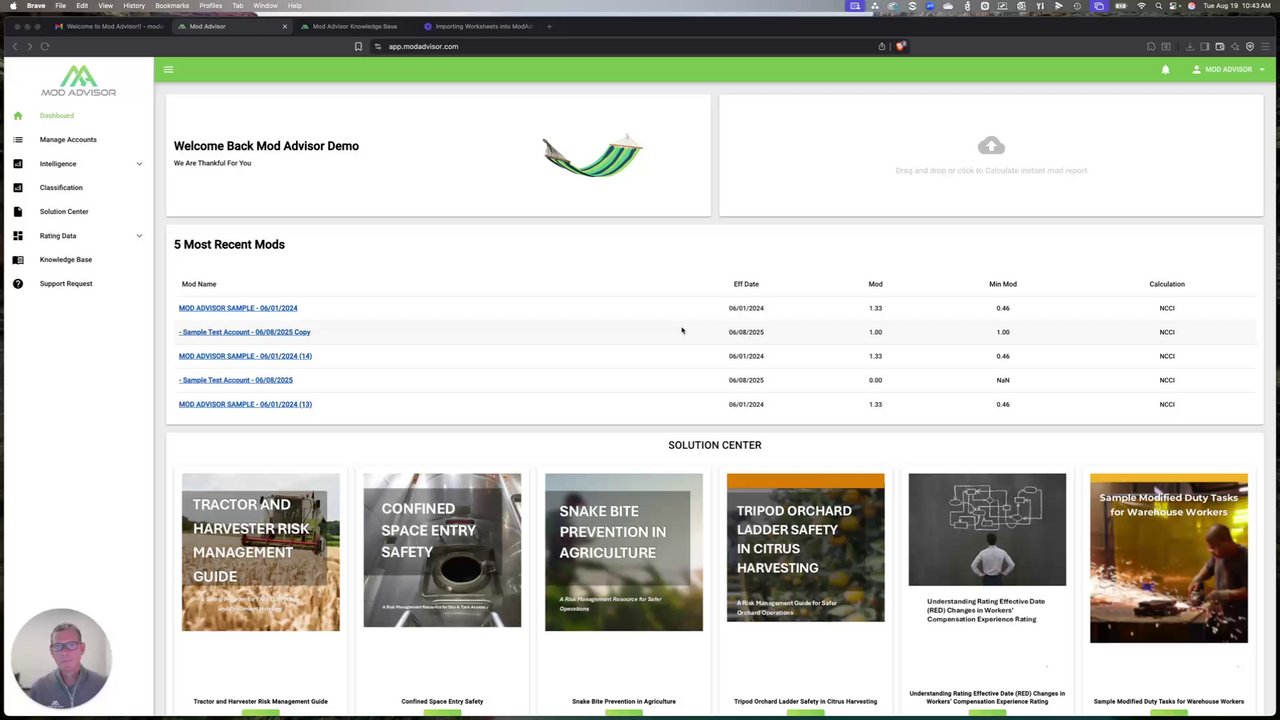Click the browser forward arrow
The image size is (1280, 720).
click(29, 46)
